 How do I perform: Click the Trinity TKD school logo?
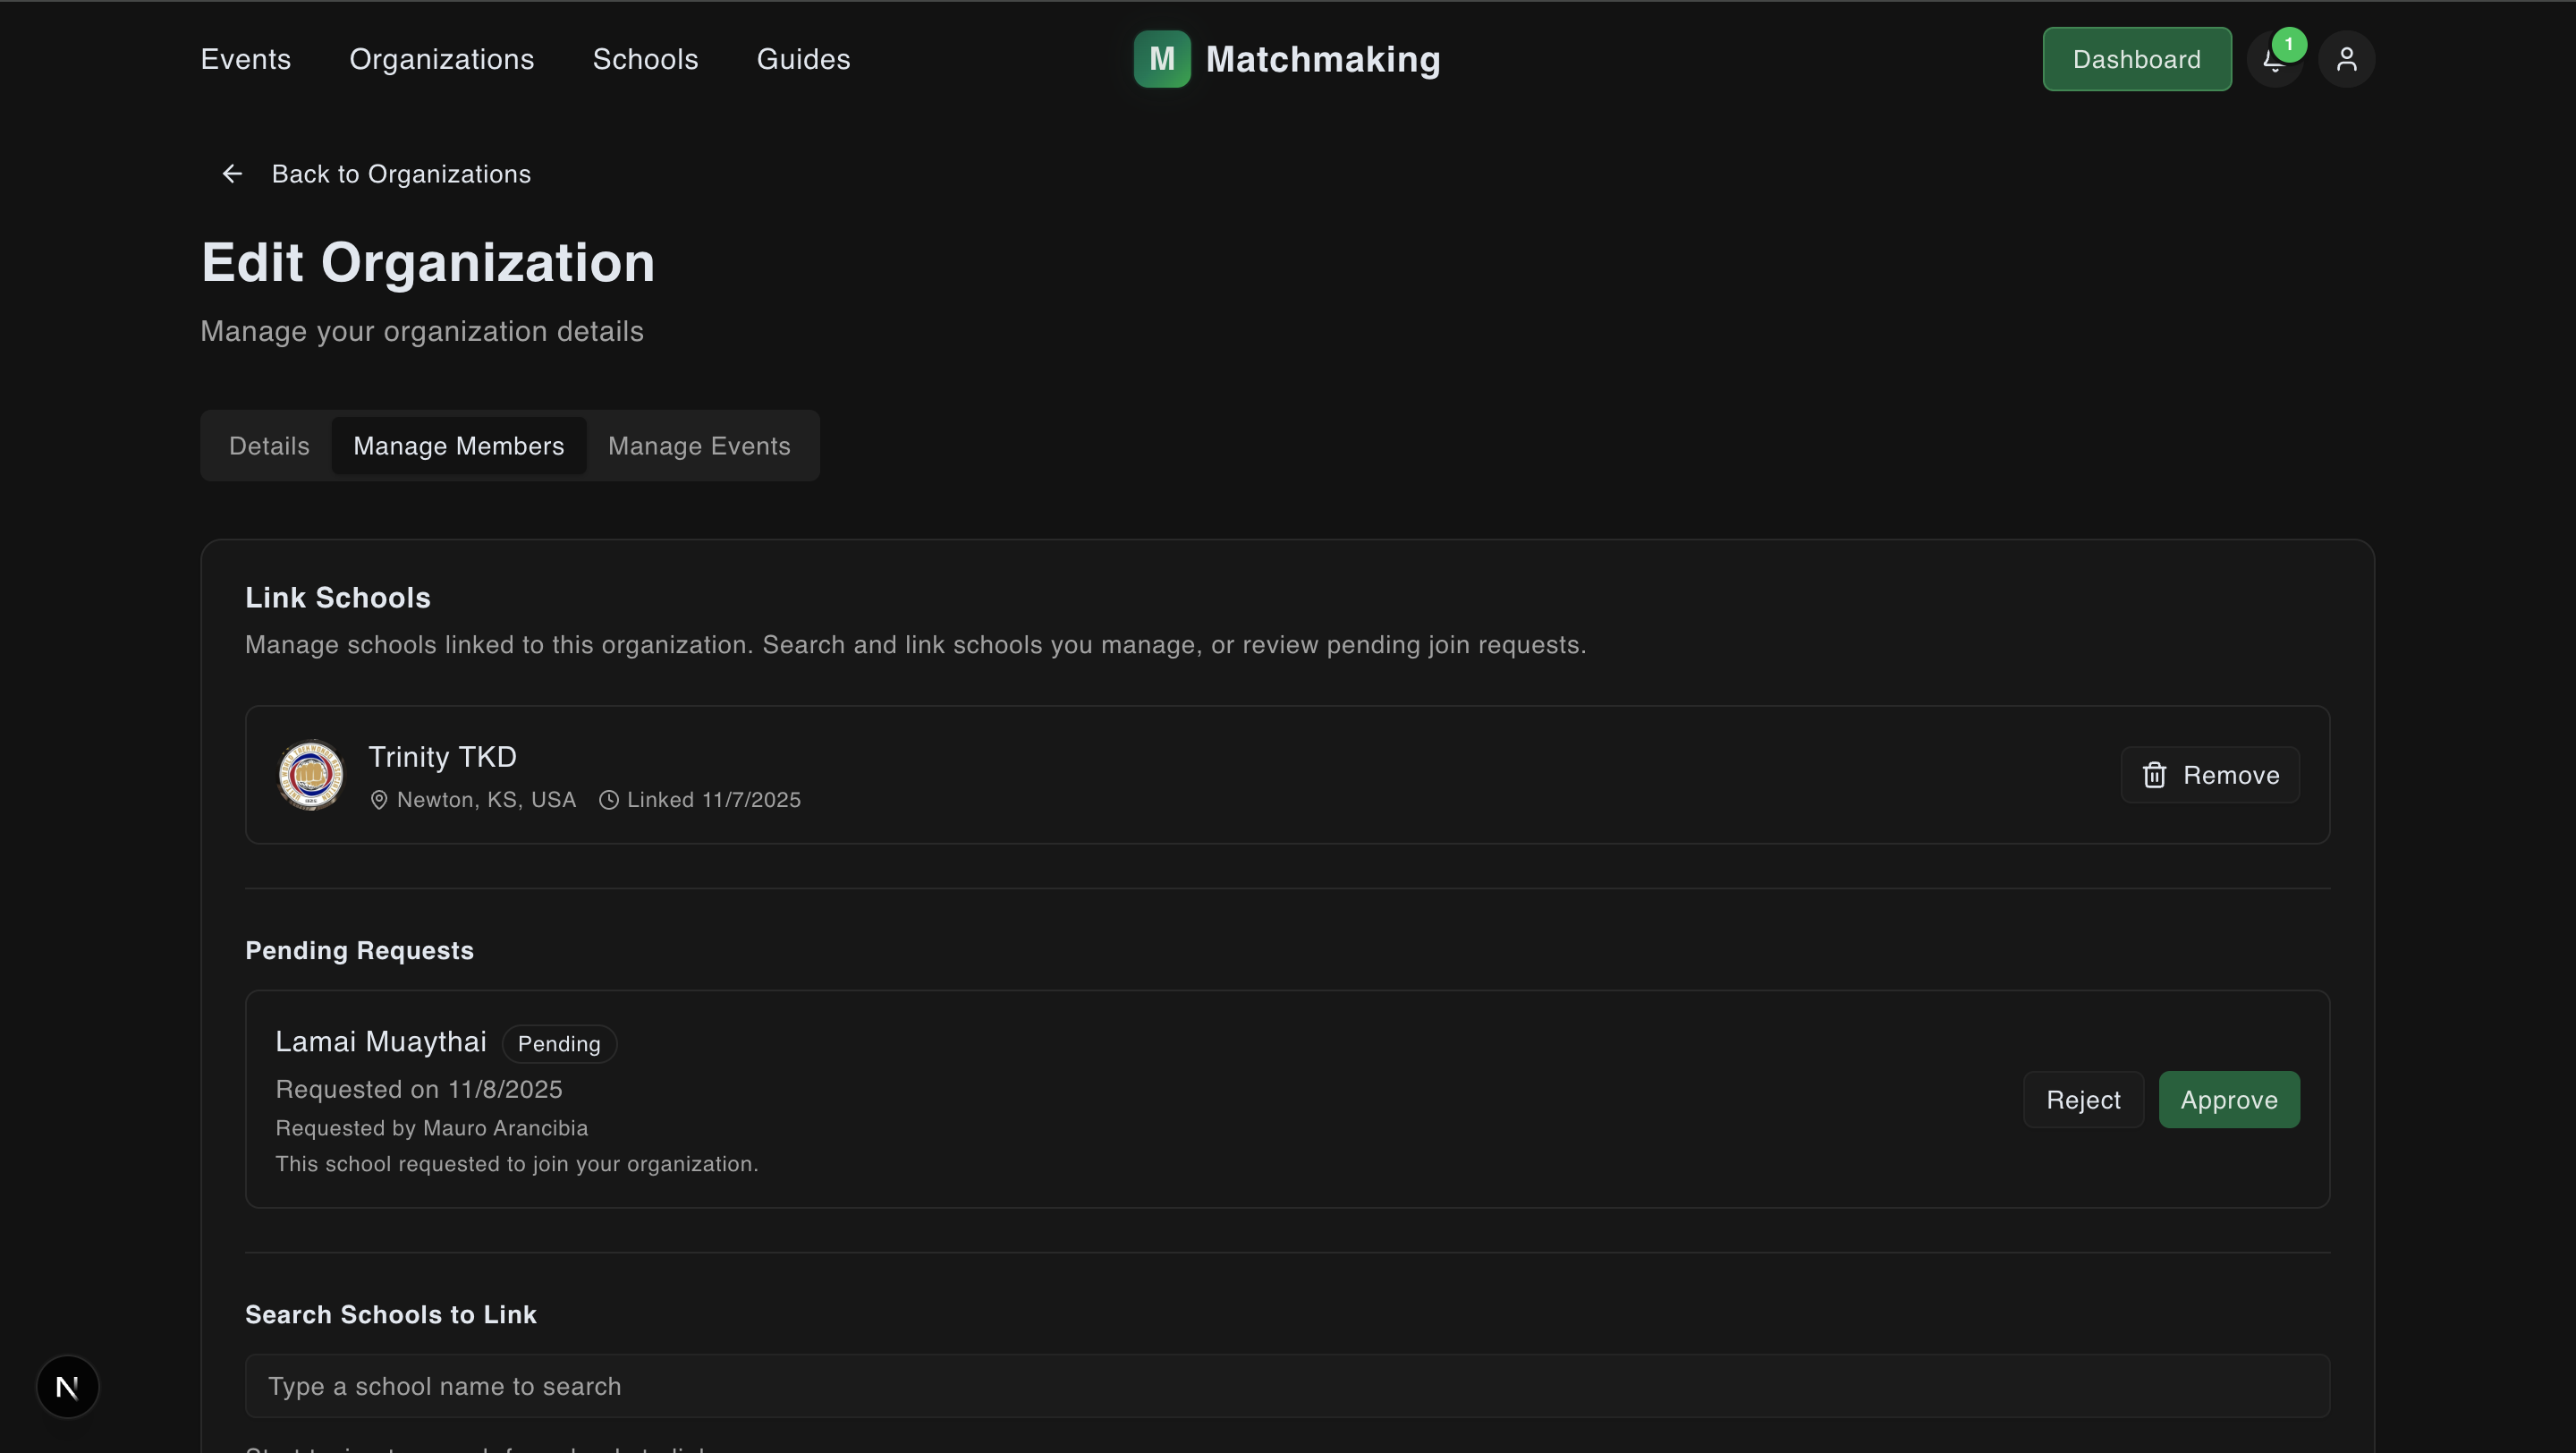(x=310, y=775)
